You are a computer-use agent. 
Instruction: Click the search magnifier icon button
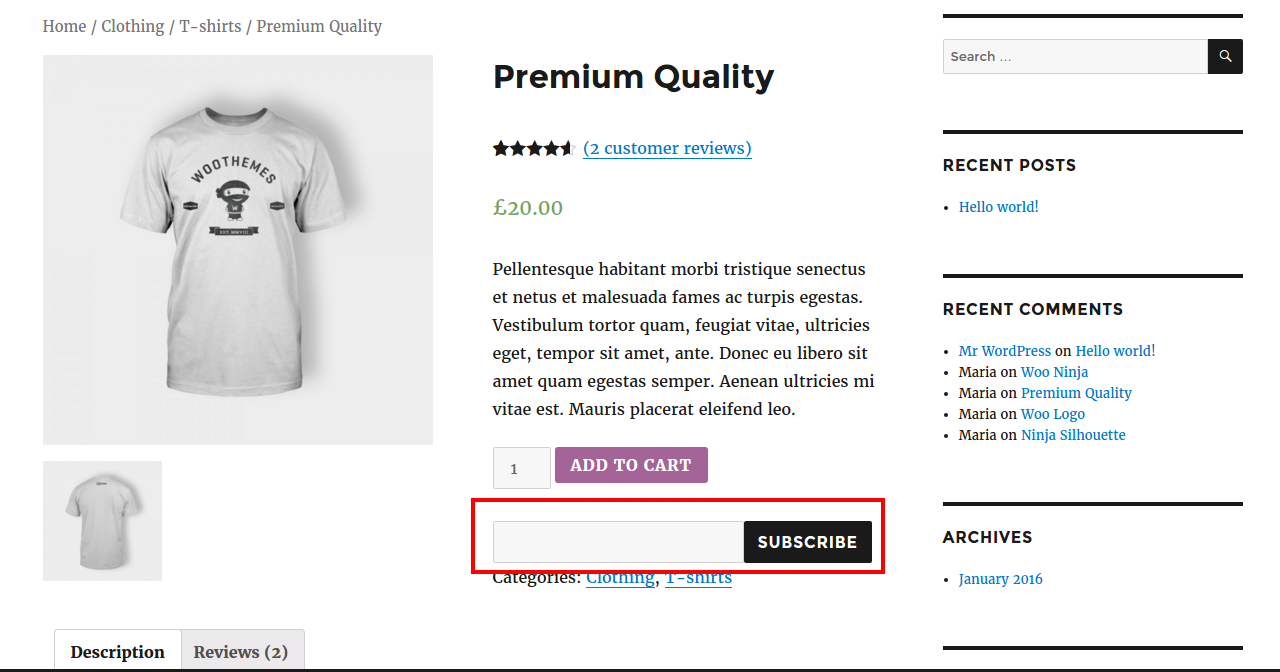[x=1225, y=56]
